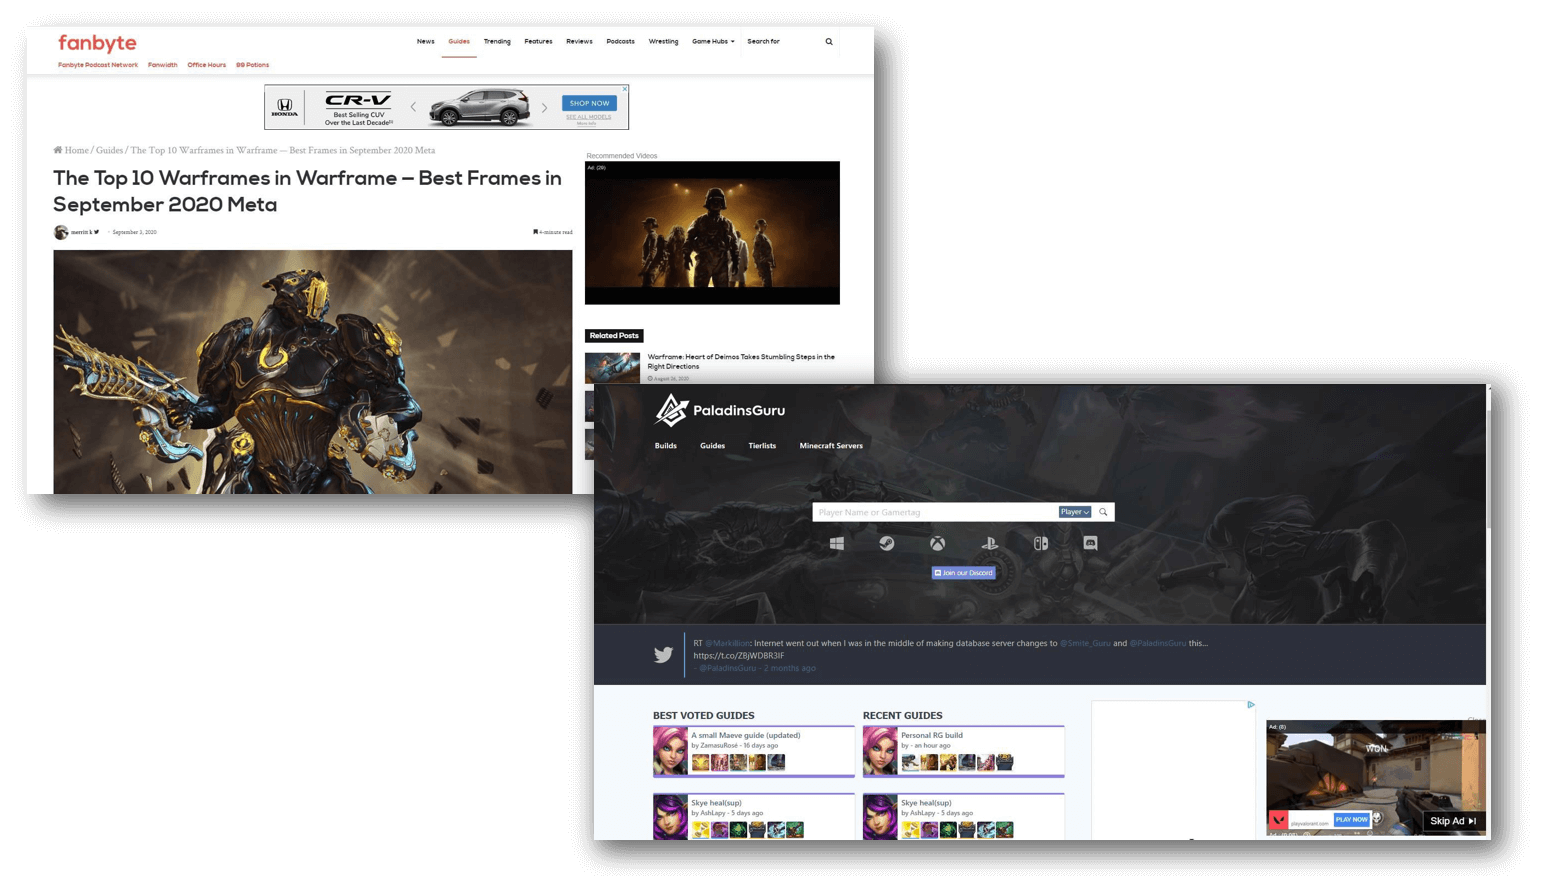Close the Honda CR-V banner ad

pyautogui.click(x=625, y=89)
